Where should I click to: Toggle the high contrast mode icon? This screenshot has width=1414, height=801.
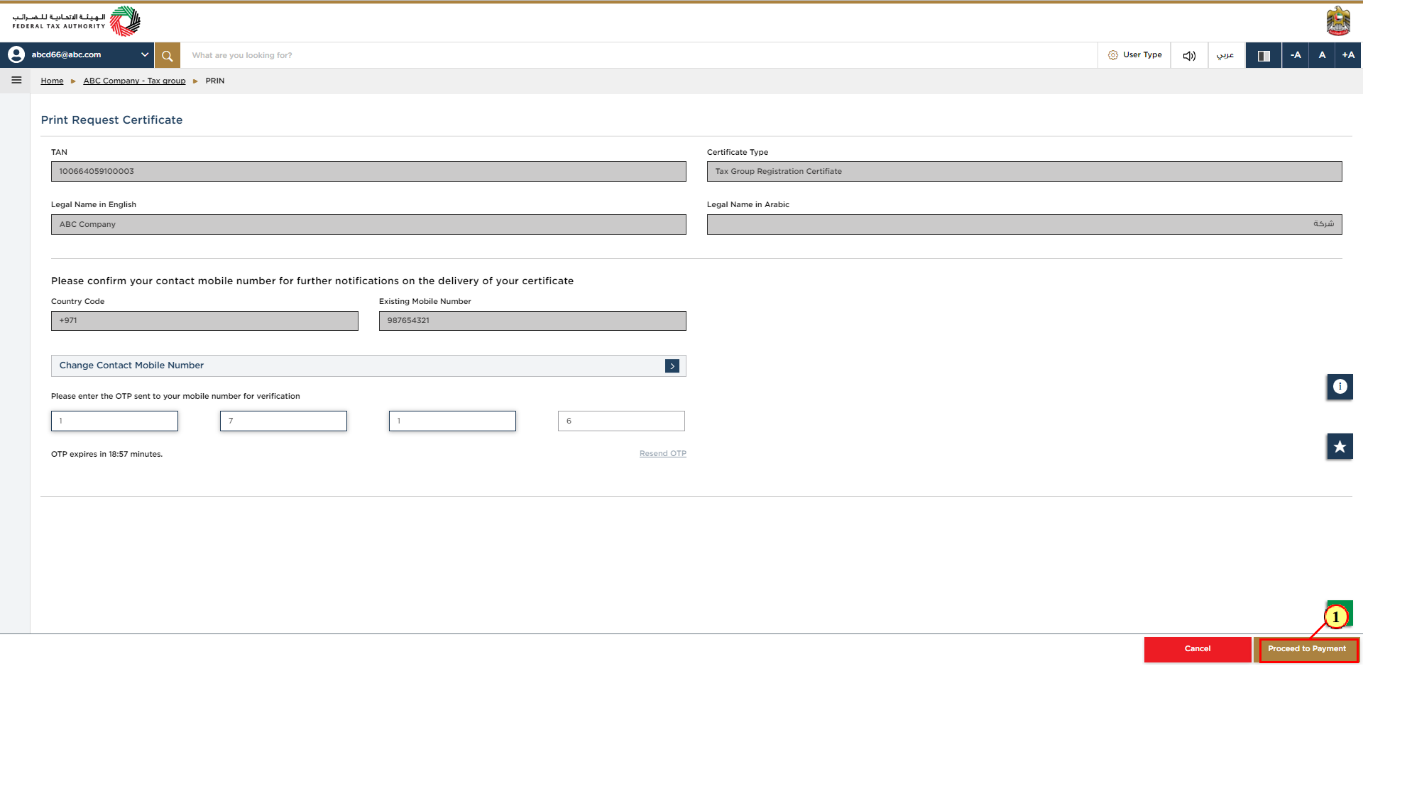tap(1263, 55)
